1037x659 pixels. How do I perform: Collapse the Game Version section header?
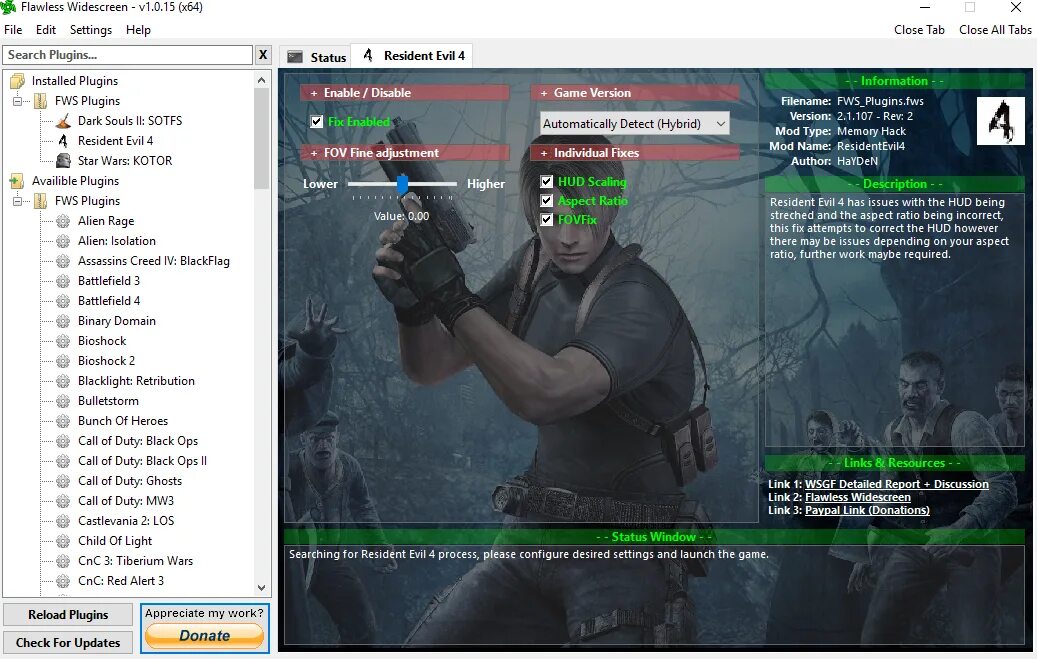coord(635,93)
